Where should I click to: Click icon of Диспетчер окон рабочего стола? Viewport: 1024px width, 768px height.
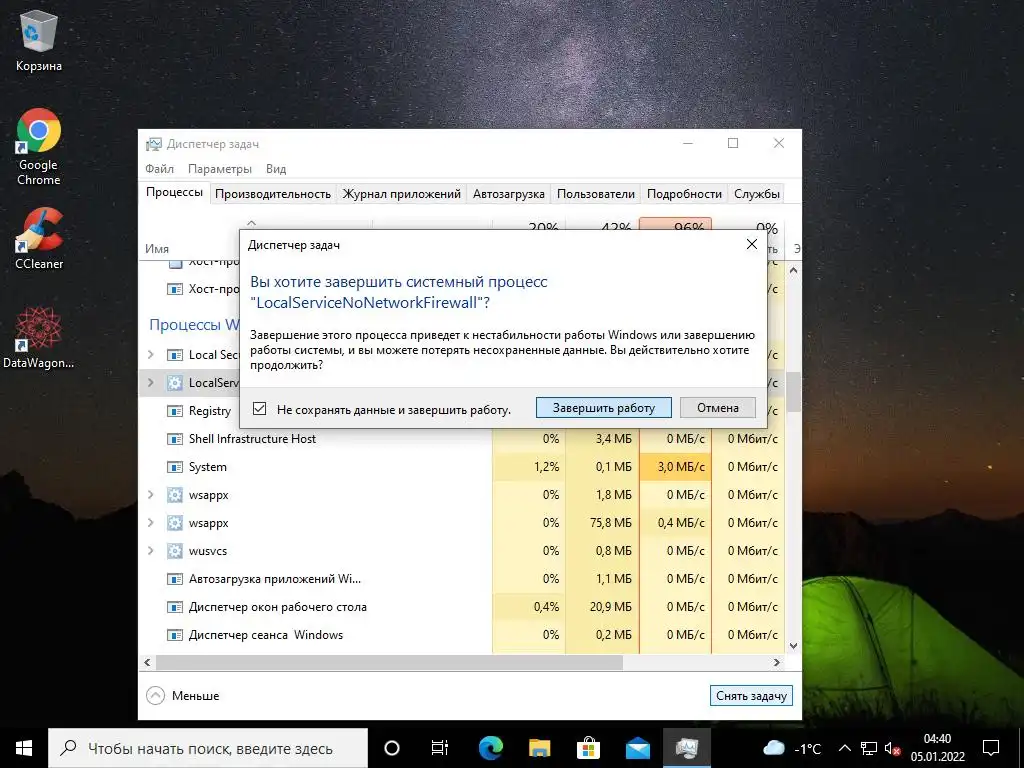click(174, 607)
